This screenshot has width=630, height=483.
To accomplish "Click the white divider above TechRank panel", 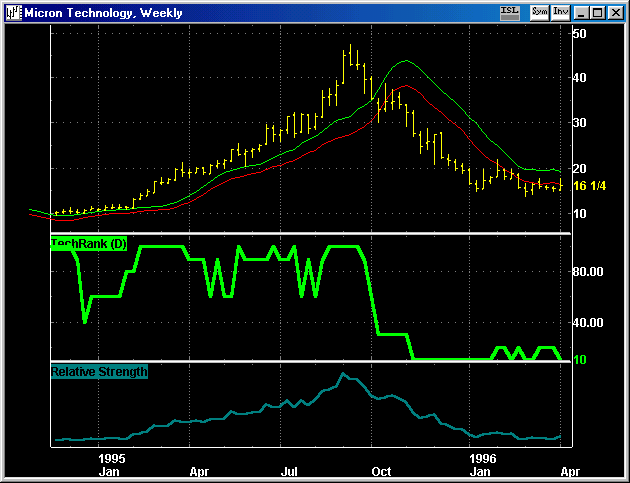I will (x=311, y=233).
